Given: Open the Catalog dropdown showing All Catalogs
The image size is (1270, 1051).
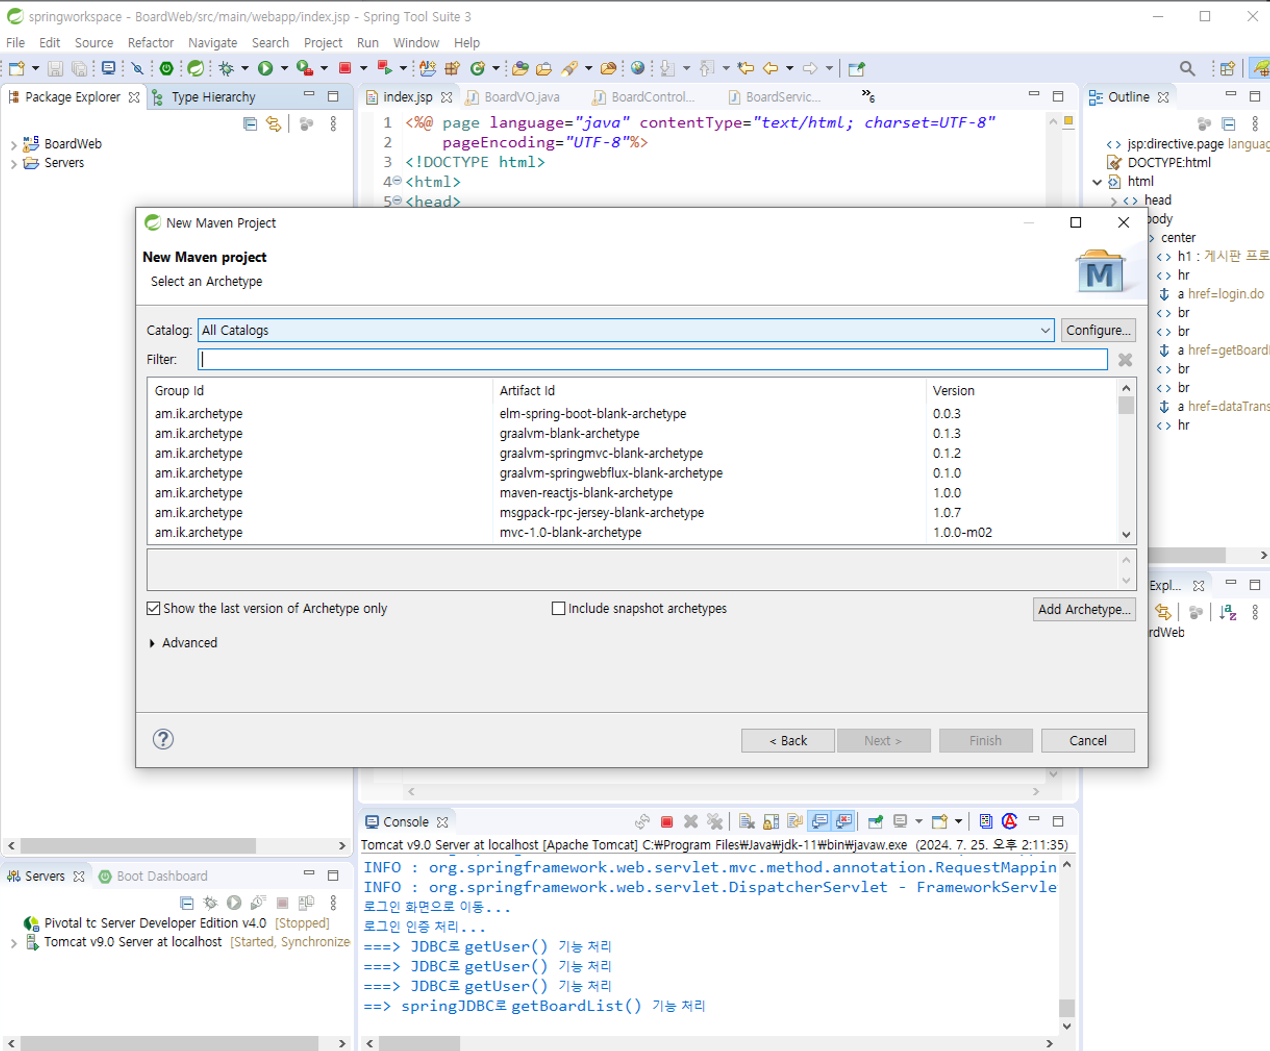Looking at the screenshot, I should pyautogui.click(x=626, y=330).
